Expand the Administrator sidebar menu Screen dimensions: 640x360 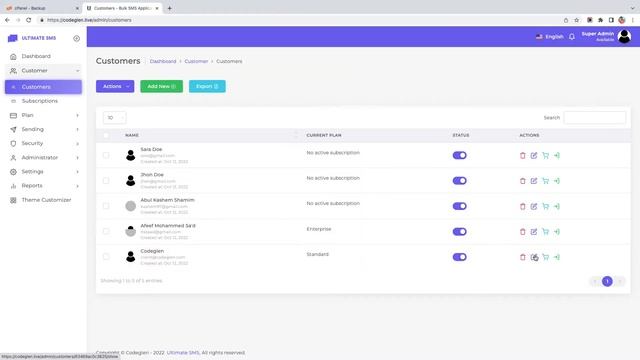tap(43, 158)
